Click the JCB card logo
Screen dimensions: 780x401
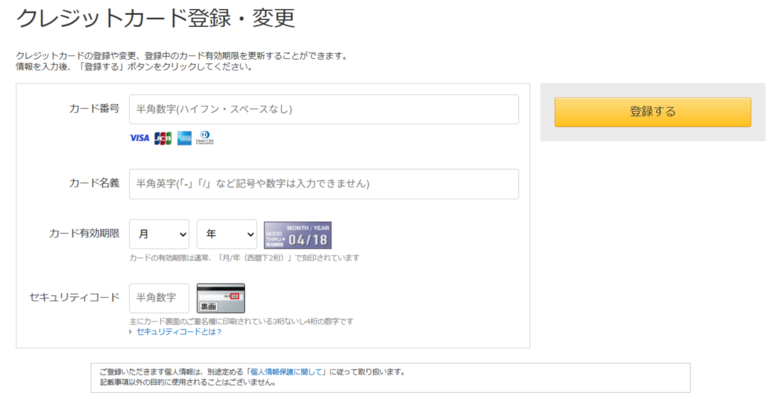pos(163,138)
